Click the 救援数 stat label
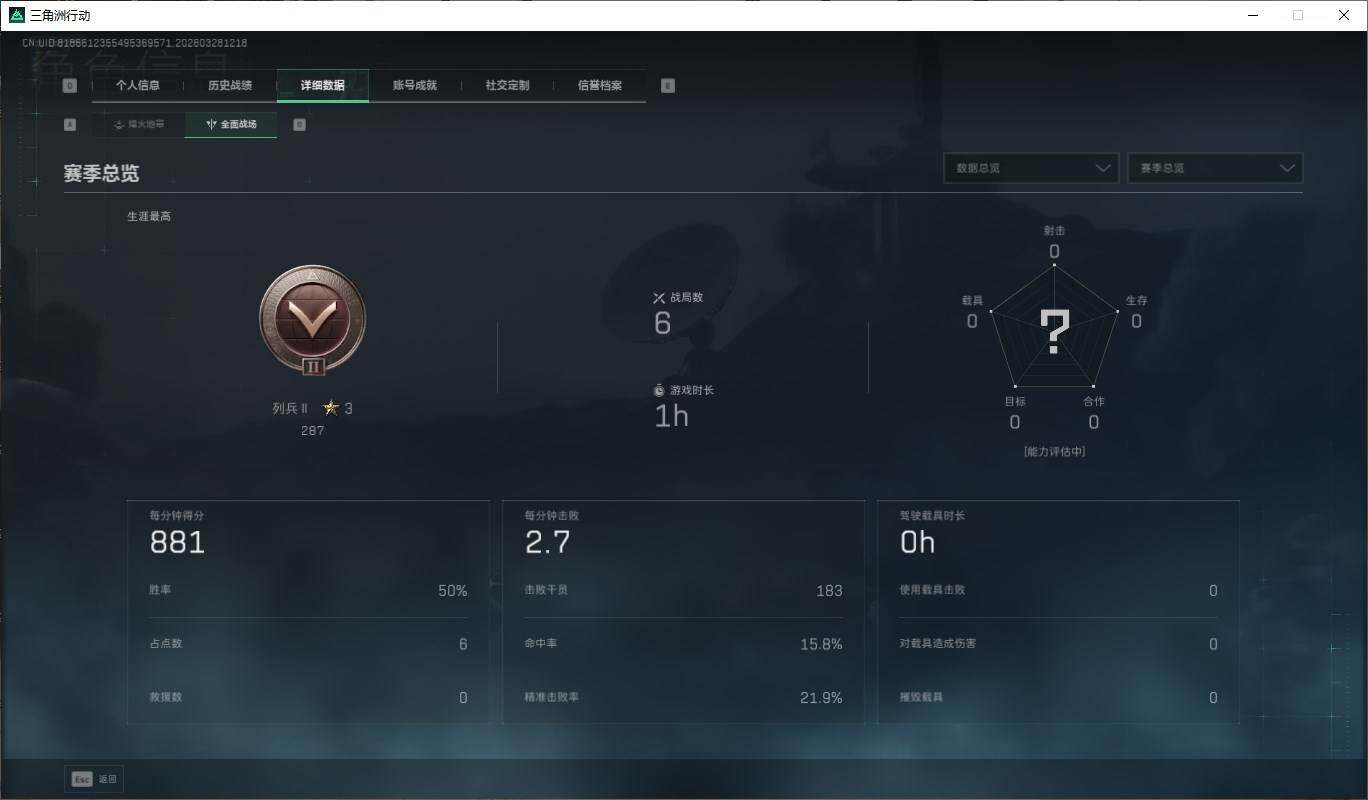1368x800 pixels. click(x=166, y=697)
